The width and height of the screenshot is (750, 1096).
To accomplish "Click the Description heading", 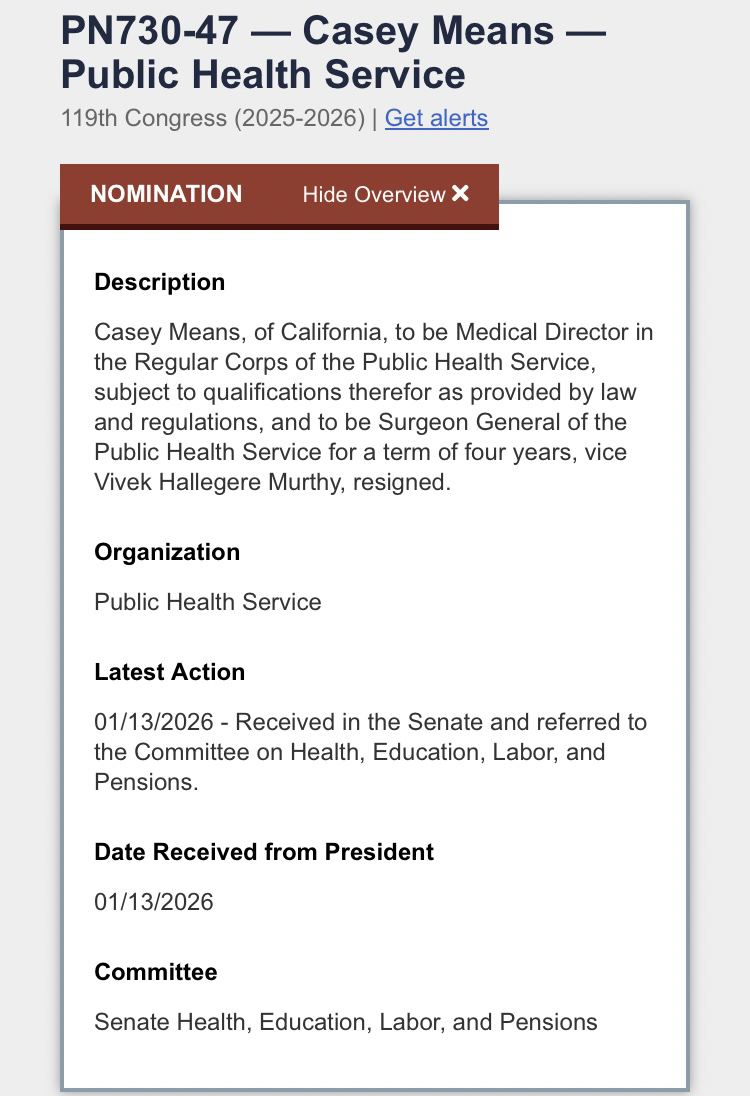I will click(160, 282).
